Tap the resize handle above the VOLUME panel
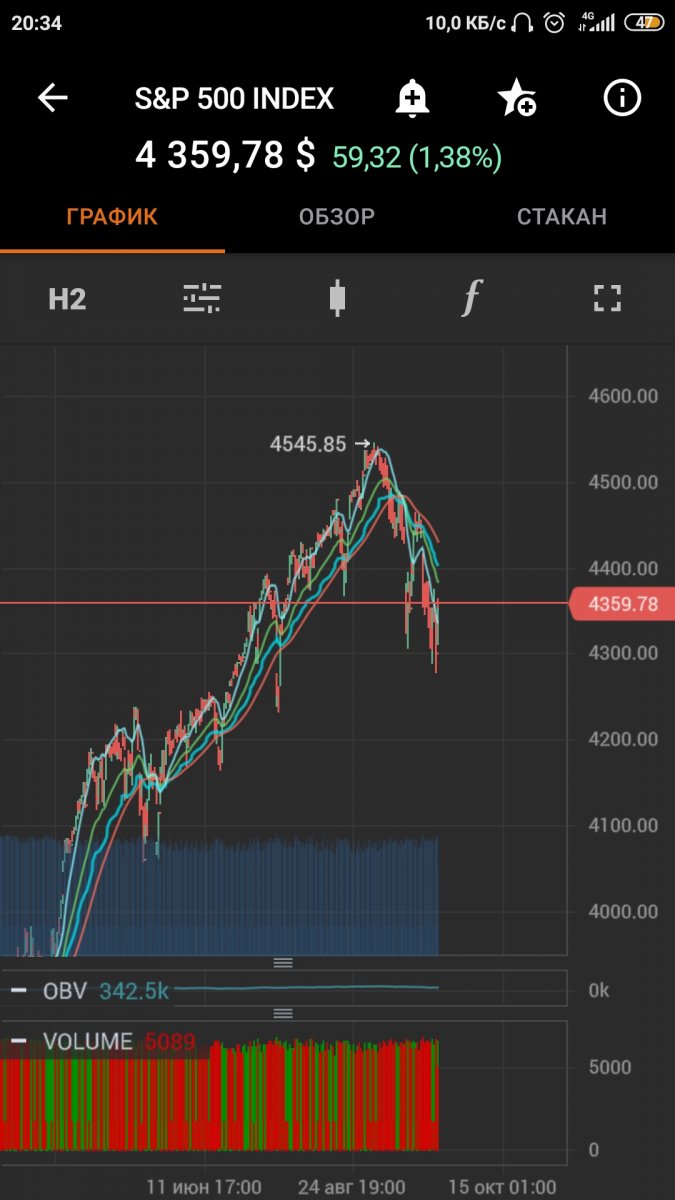Viewport: 675px width, 1200px height. tap(283, 1013)
